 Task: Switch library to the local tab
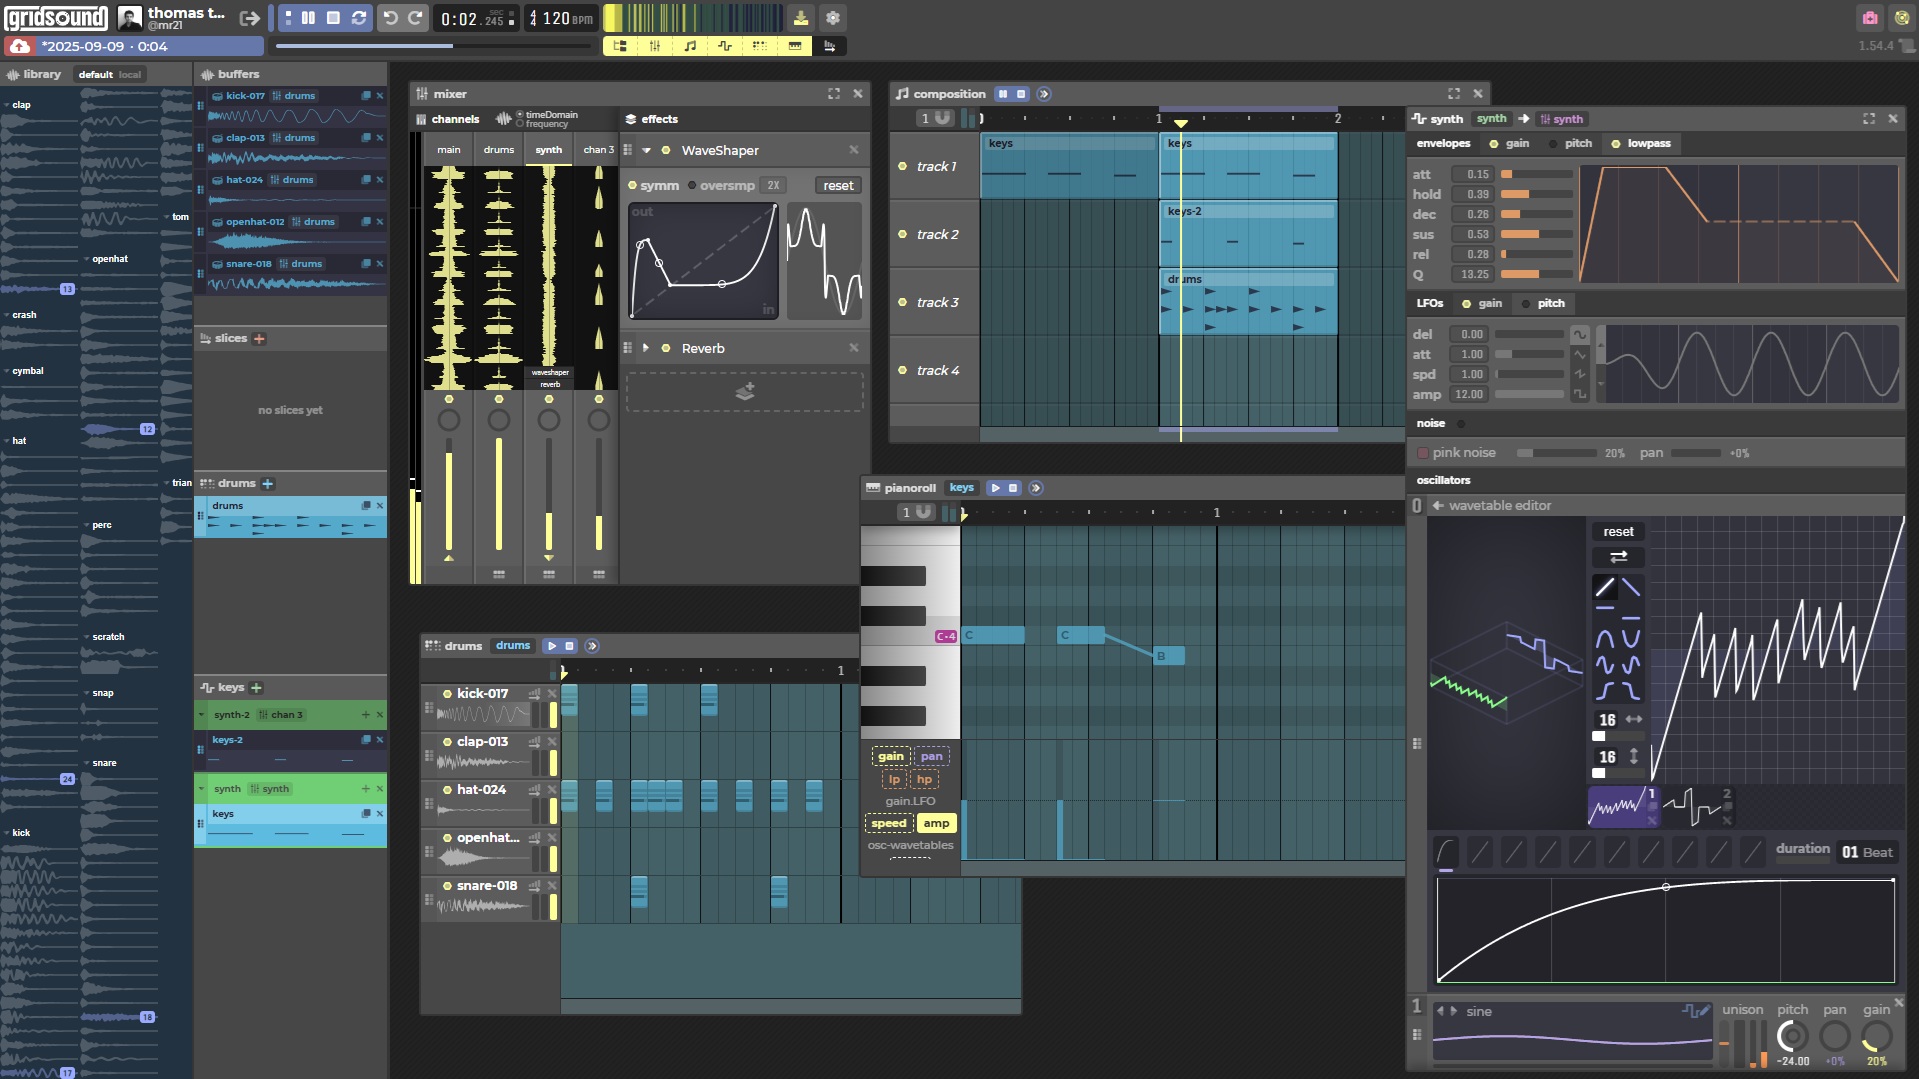pos(130,74)
